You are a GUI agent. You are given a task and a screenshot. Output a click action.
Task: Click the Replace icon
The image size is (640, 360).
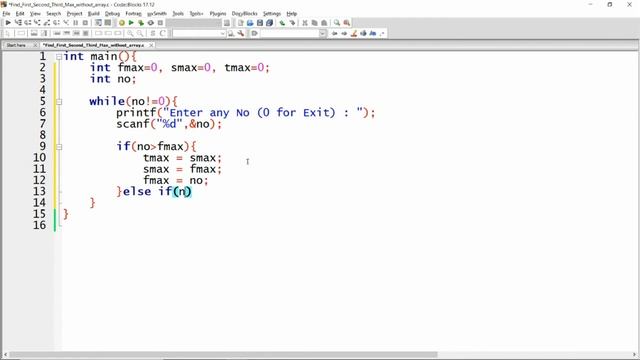pyautogui.click(x=347, y=22)
